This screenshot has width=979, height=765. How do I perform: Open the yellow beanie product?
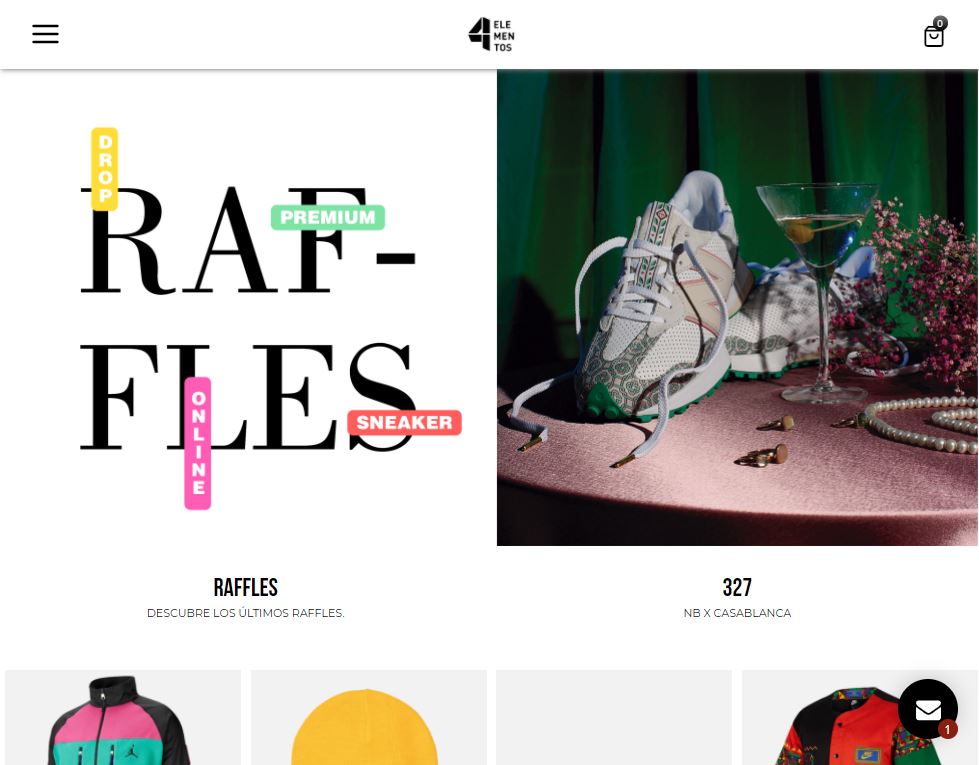pos(369,718)
